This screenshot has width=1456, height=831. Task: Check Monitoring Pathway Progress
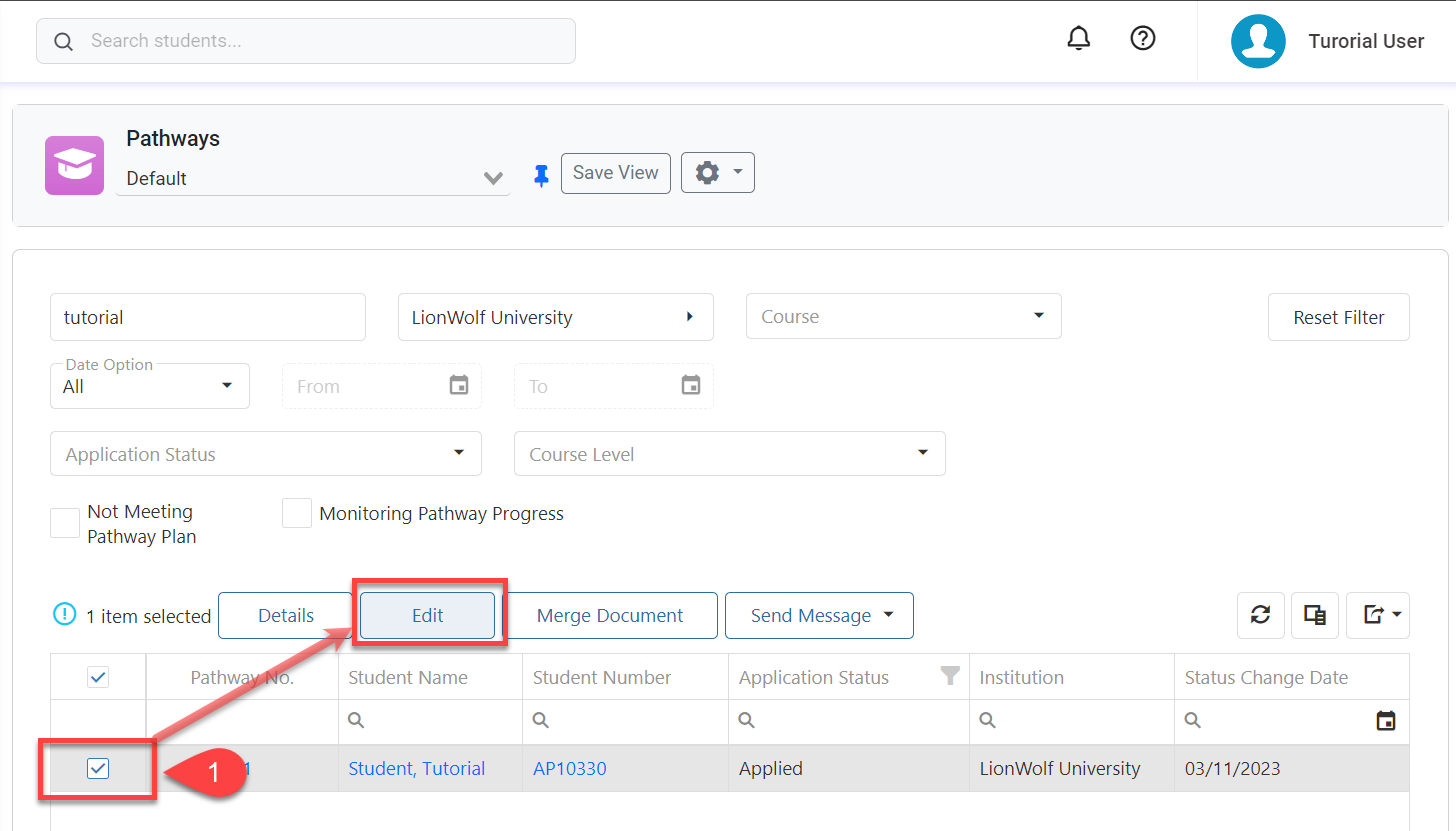(297, 514)
